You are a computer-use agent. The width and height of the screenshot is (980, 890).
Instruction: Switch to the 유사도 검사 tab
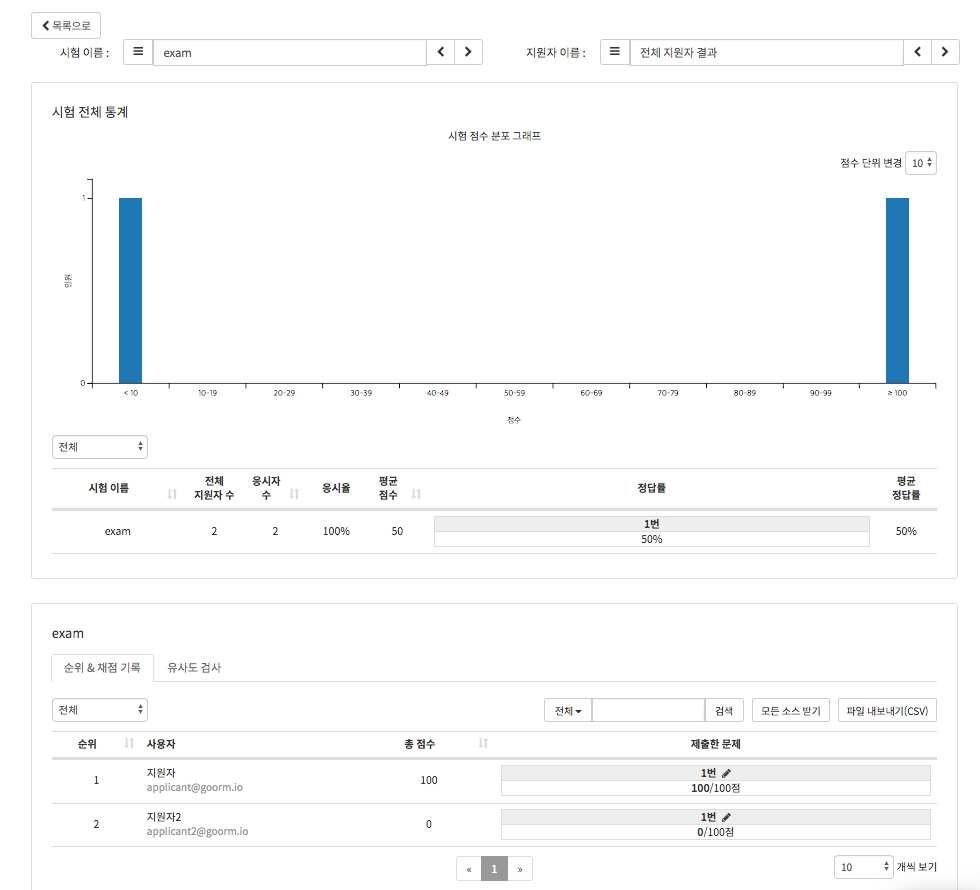click(194, 667)
